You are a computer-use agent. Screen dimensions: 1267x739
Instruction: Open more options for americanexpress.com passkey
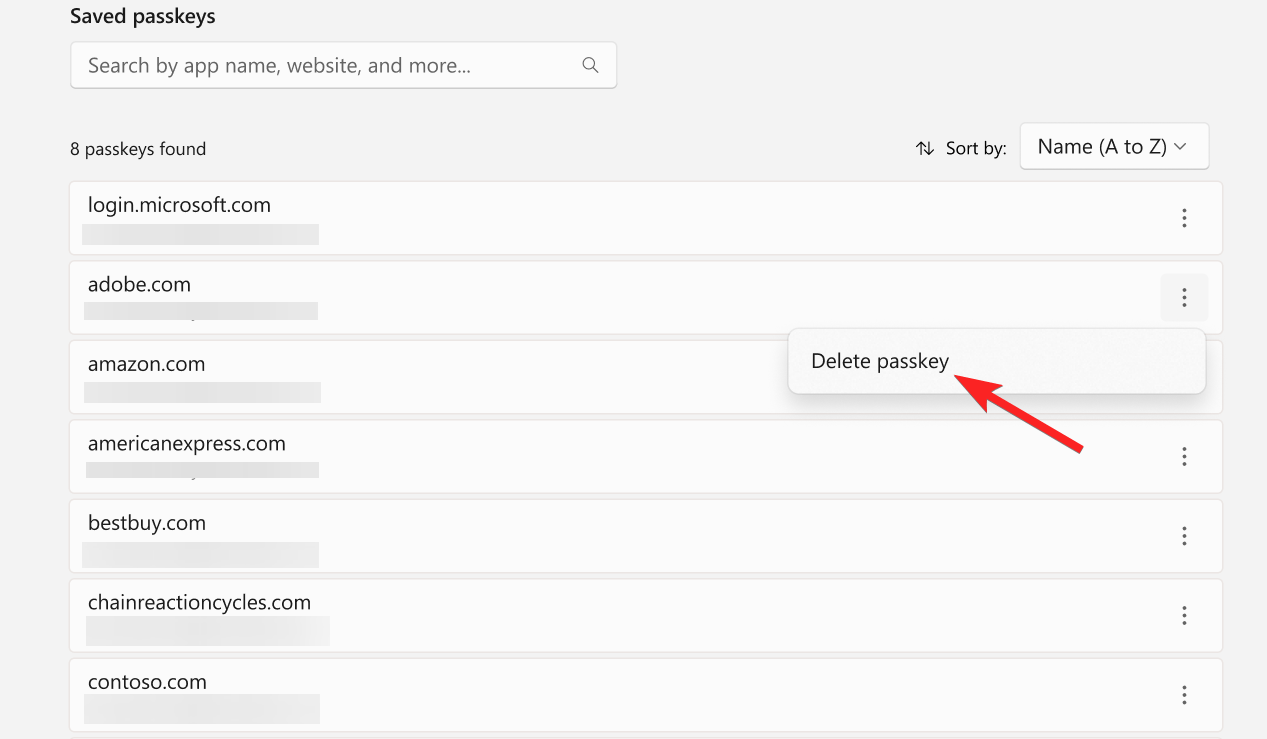click(1184, 456)
